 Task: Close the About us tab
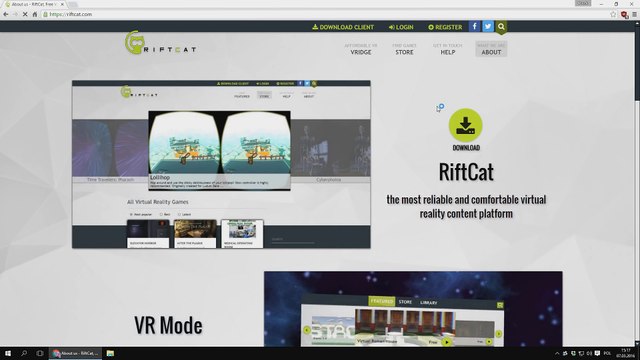pyautogui.click(x=62, y=4)
